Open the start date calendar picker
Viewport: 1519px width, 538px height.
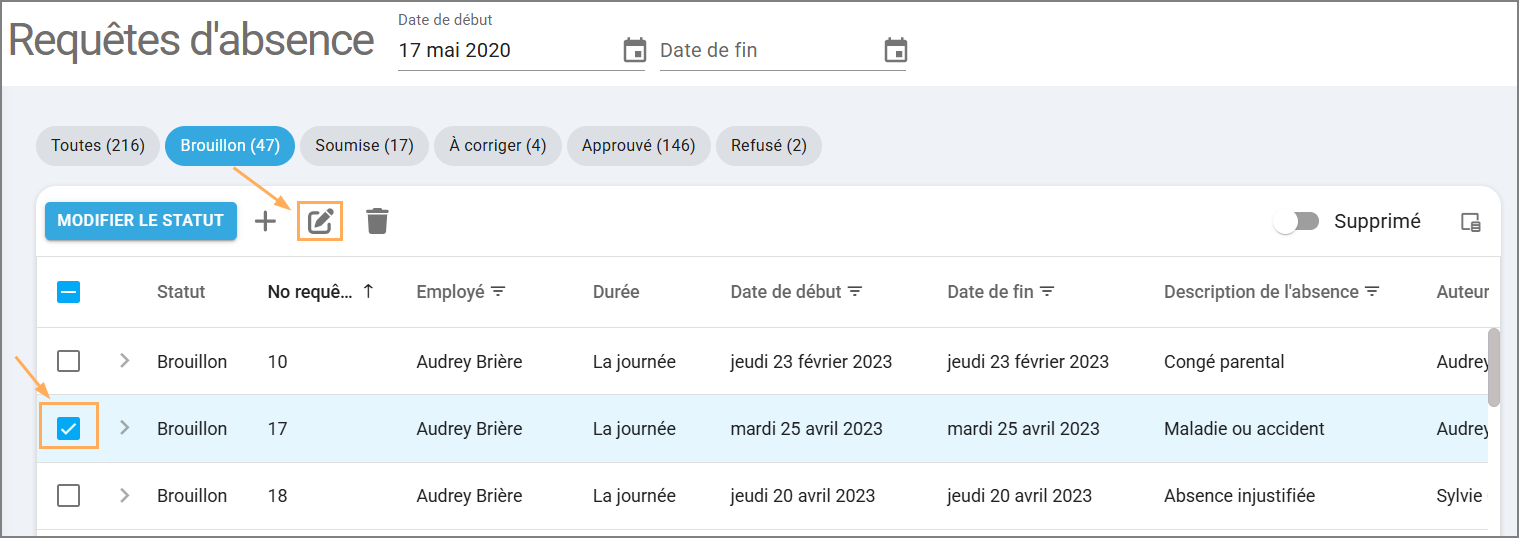[634, 50]
